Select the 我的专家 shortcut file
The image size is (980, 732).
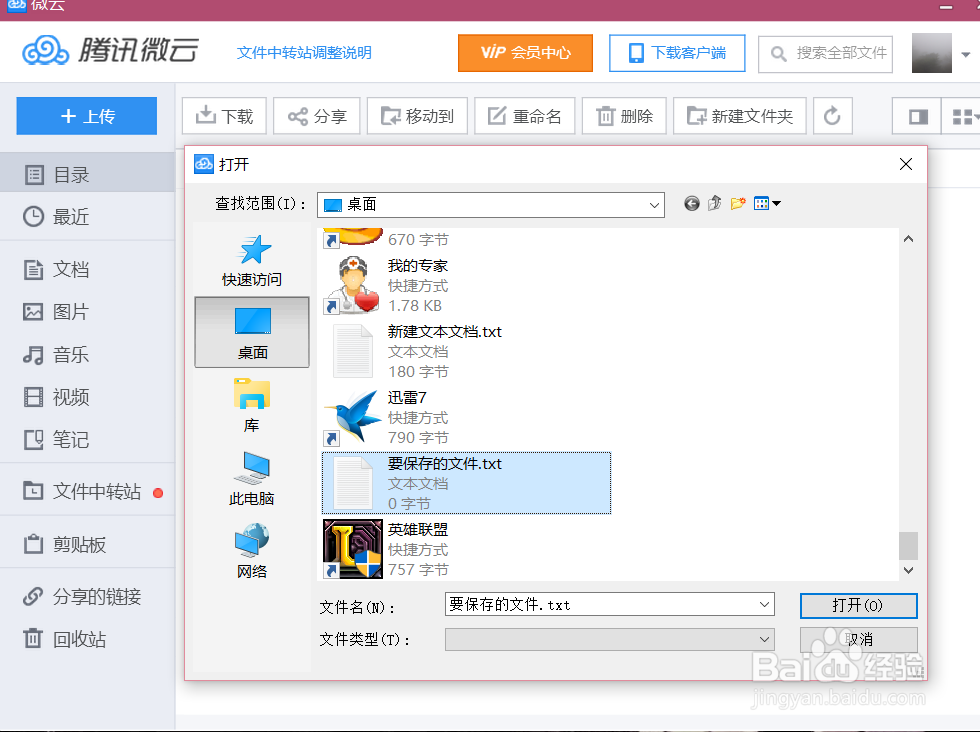point(466,286)
